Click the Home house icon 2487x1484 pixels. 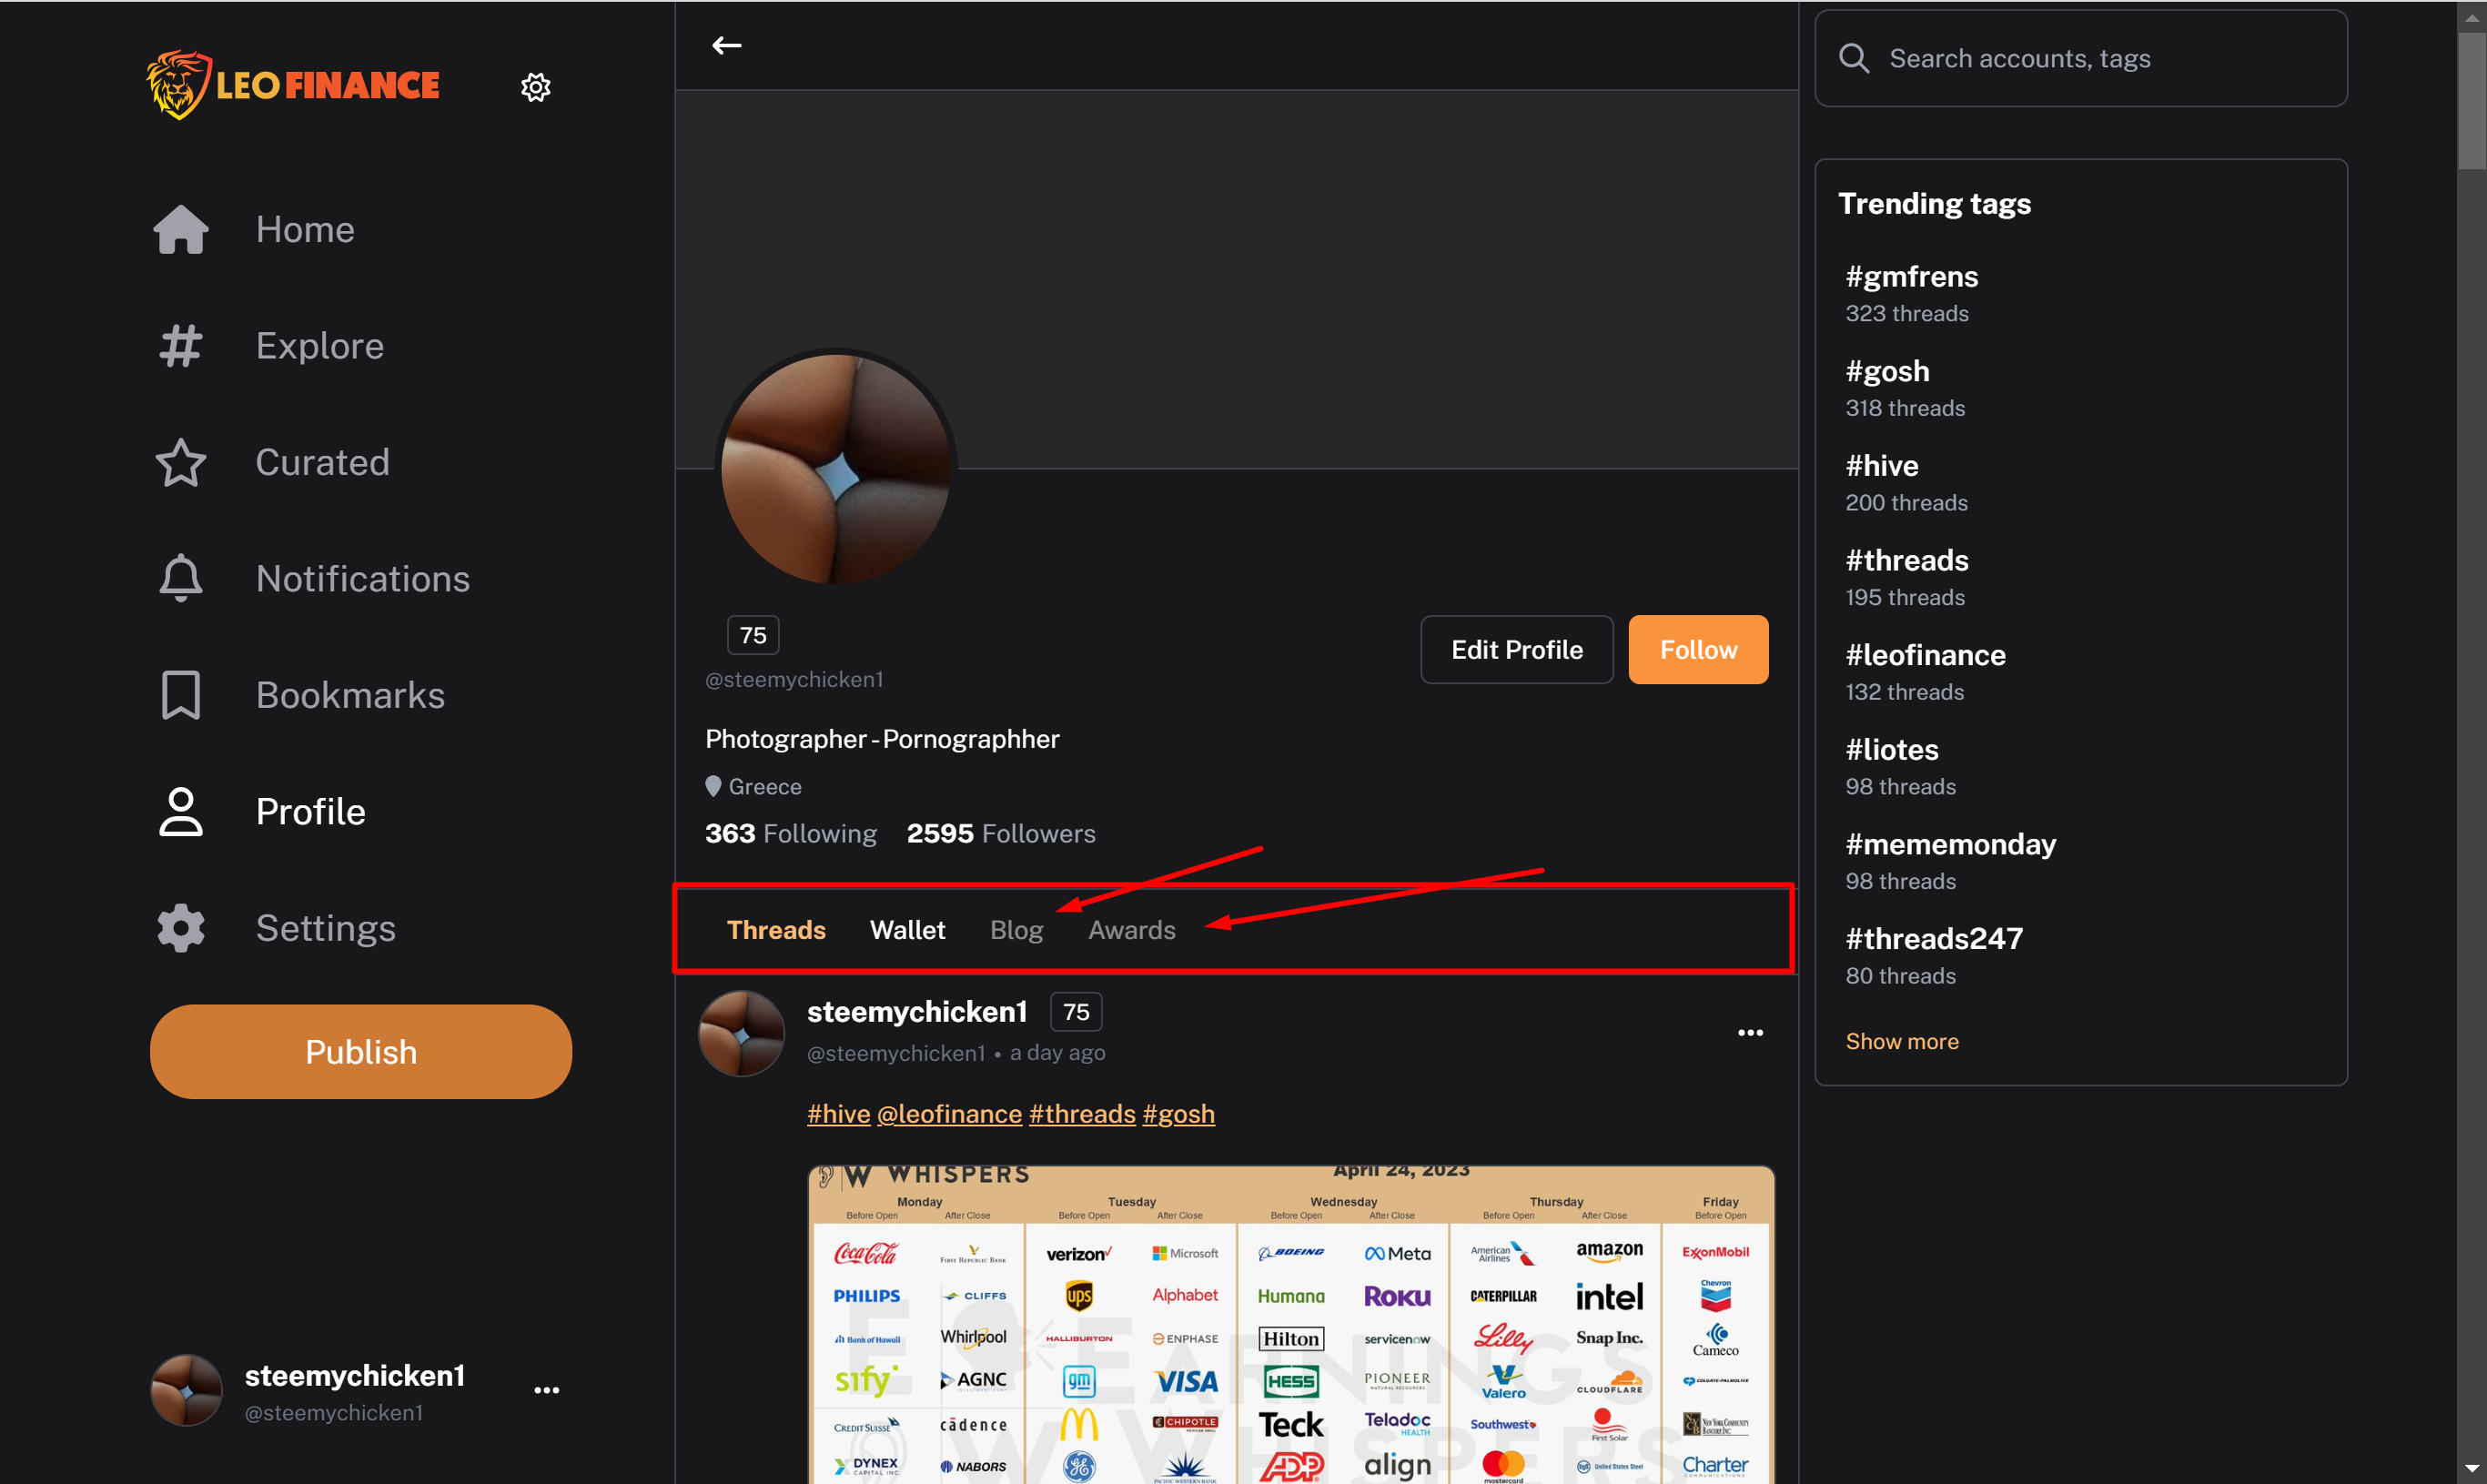click(181, 229)
